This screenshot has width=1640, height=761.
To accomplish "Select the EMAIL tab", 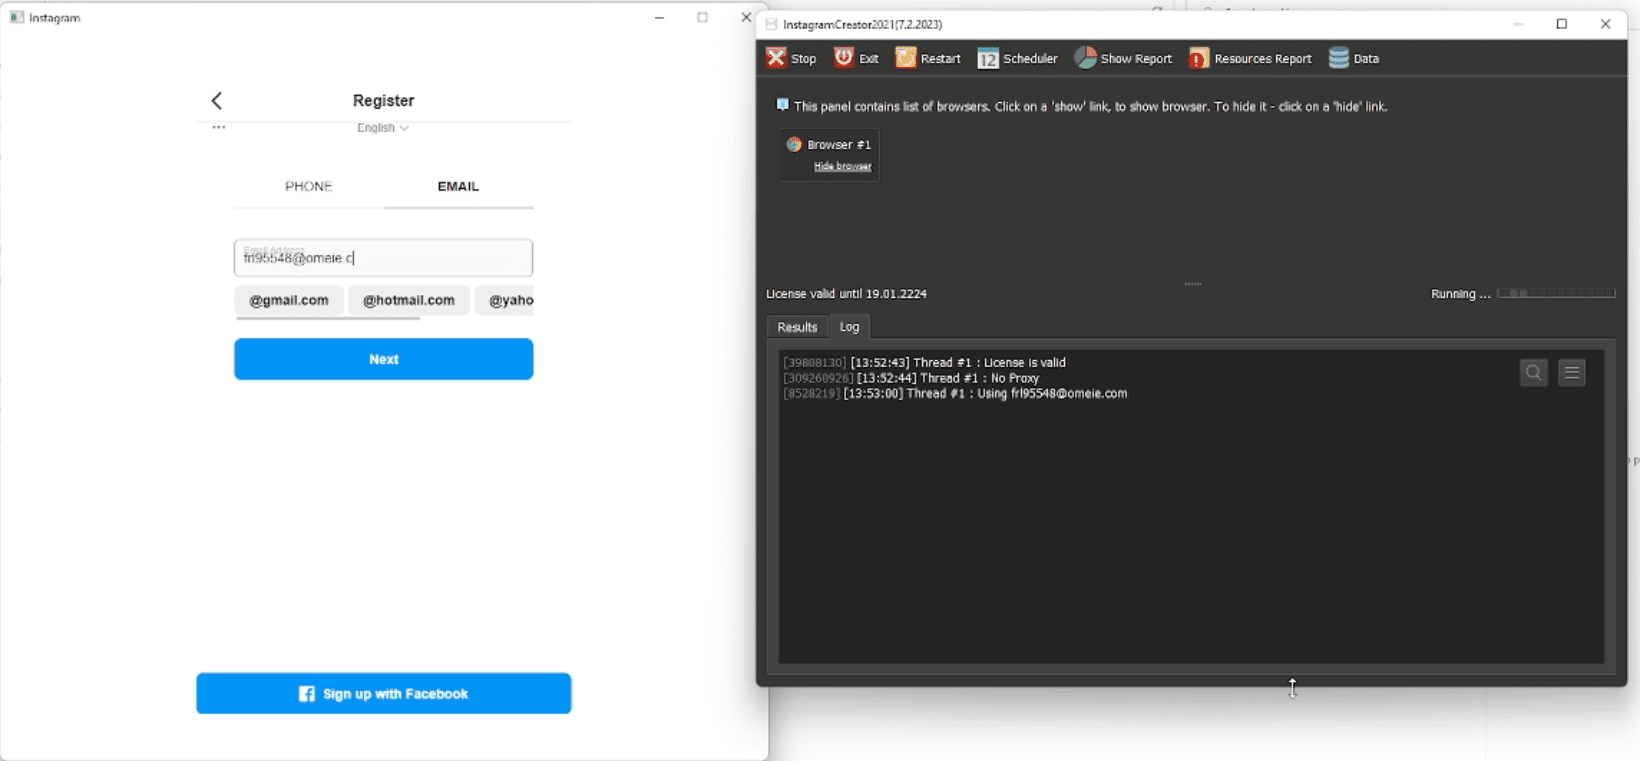I will click(458, 187).
